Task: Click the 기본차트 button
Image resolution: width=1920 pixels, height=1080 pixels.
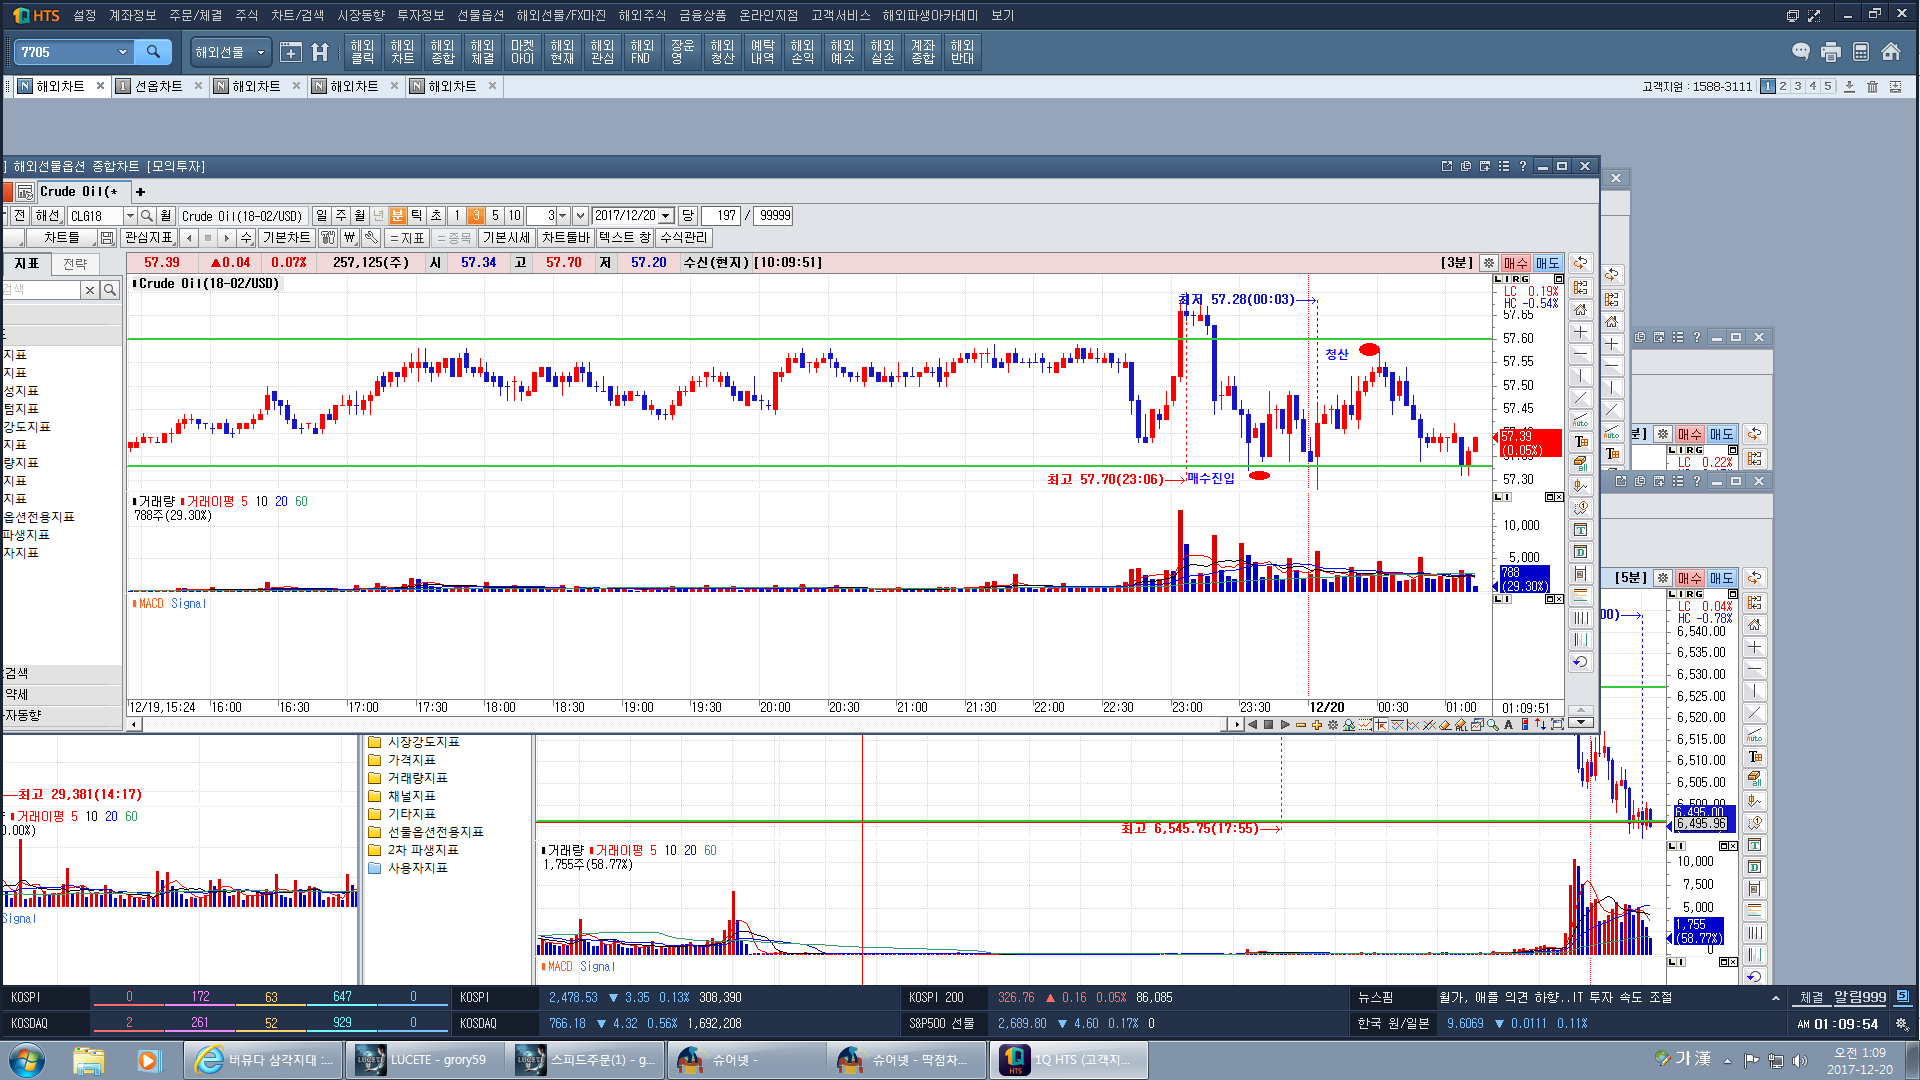Action: [x=286, y=238]
